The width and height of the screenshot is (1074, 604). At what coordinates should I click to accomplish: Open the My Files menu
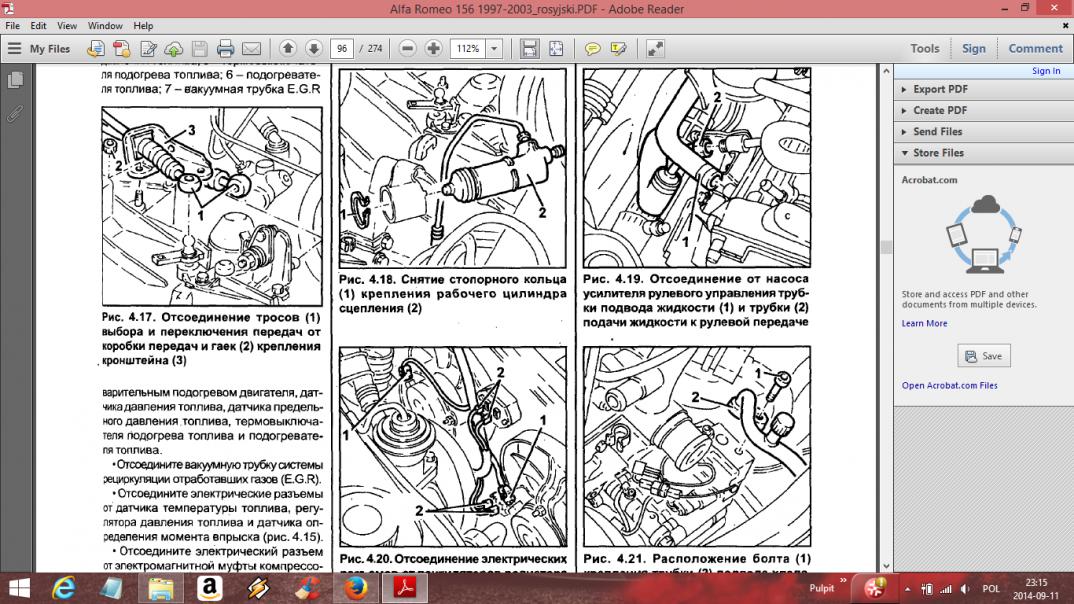[39, 49]
